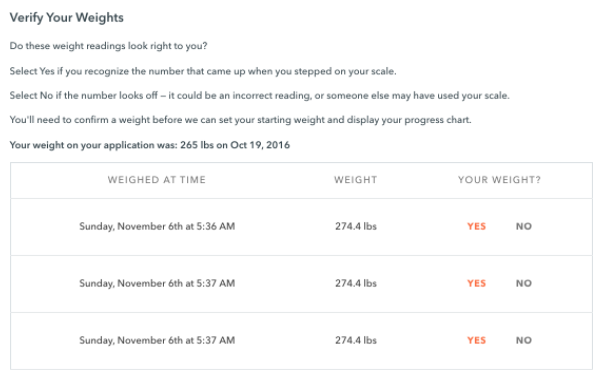Reject the last 5:37 AM reading with NO
The width and height of the screenshot is (614, 391).
pos(524,340)
